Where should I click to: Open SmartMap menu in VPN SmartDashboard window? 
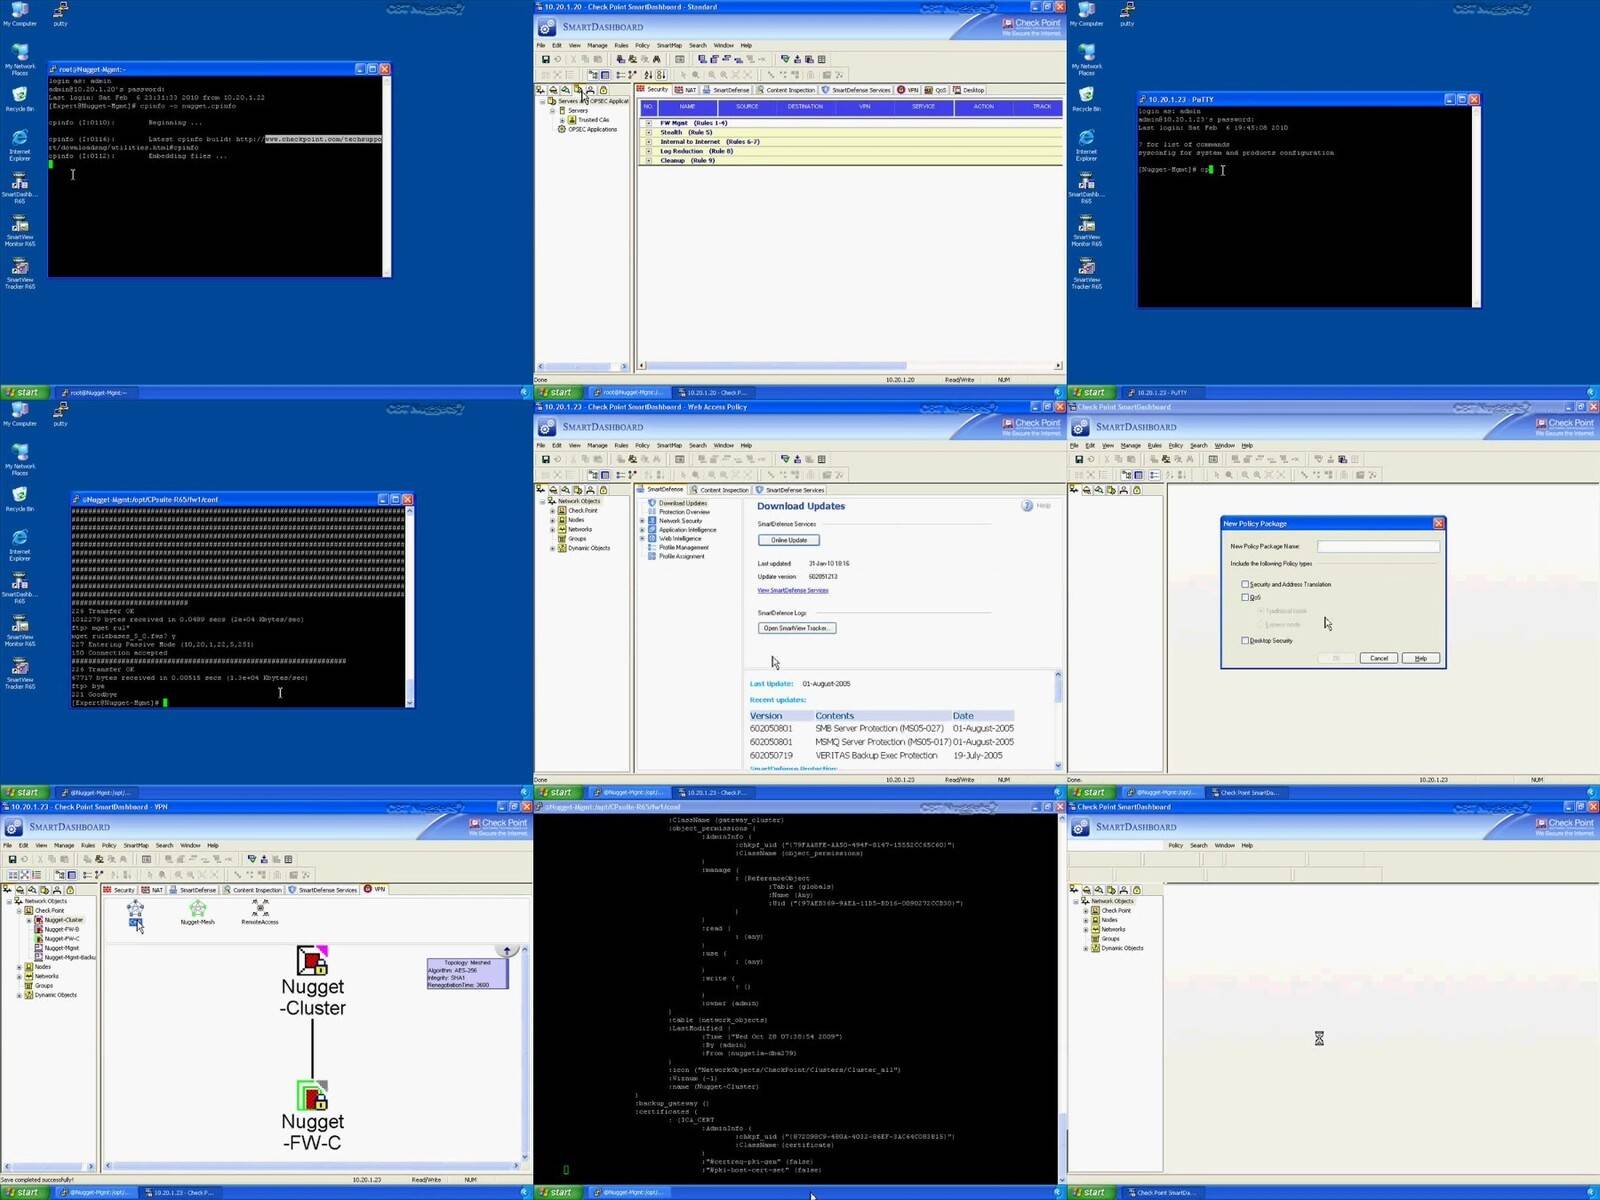pyautogui.click(x=136, y=845)
